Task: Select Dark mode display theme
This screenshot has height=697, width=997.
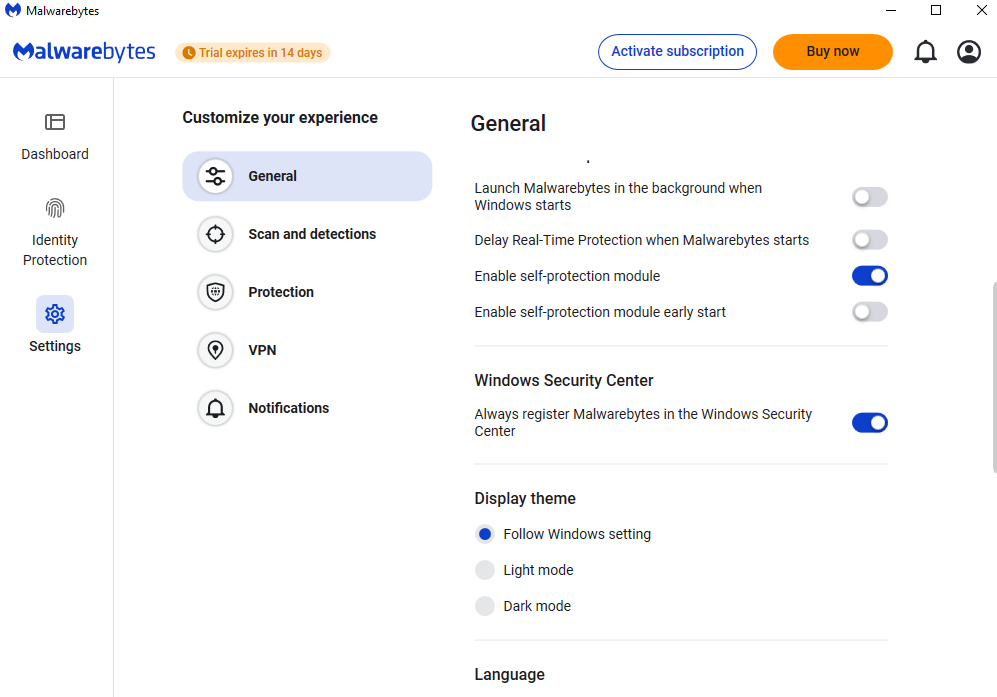Action: tap(485, 606)
